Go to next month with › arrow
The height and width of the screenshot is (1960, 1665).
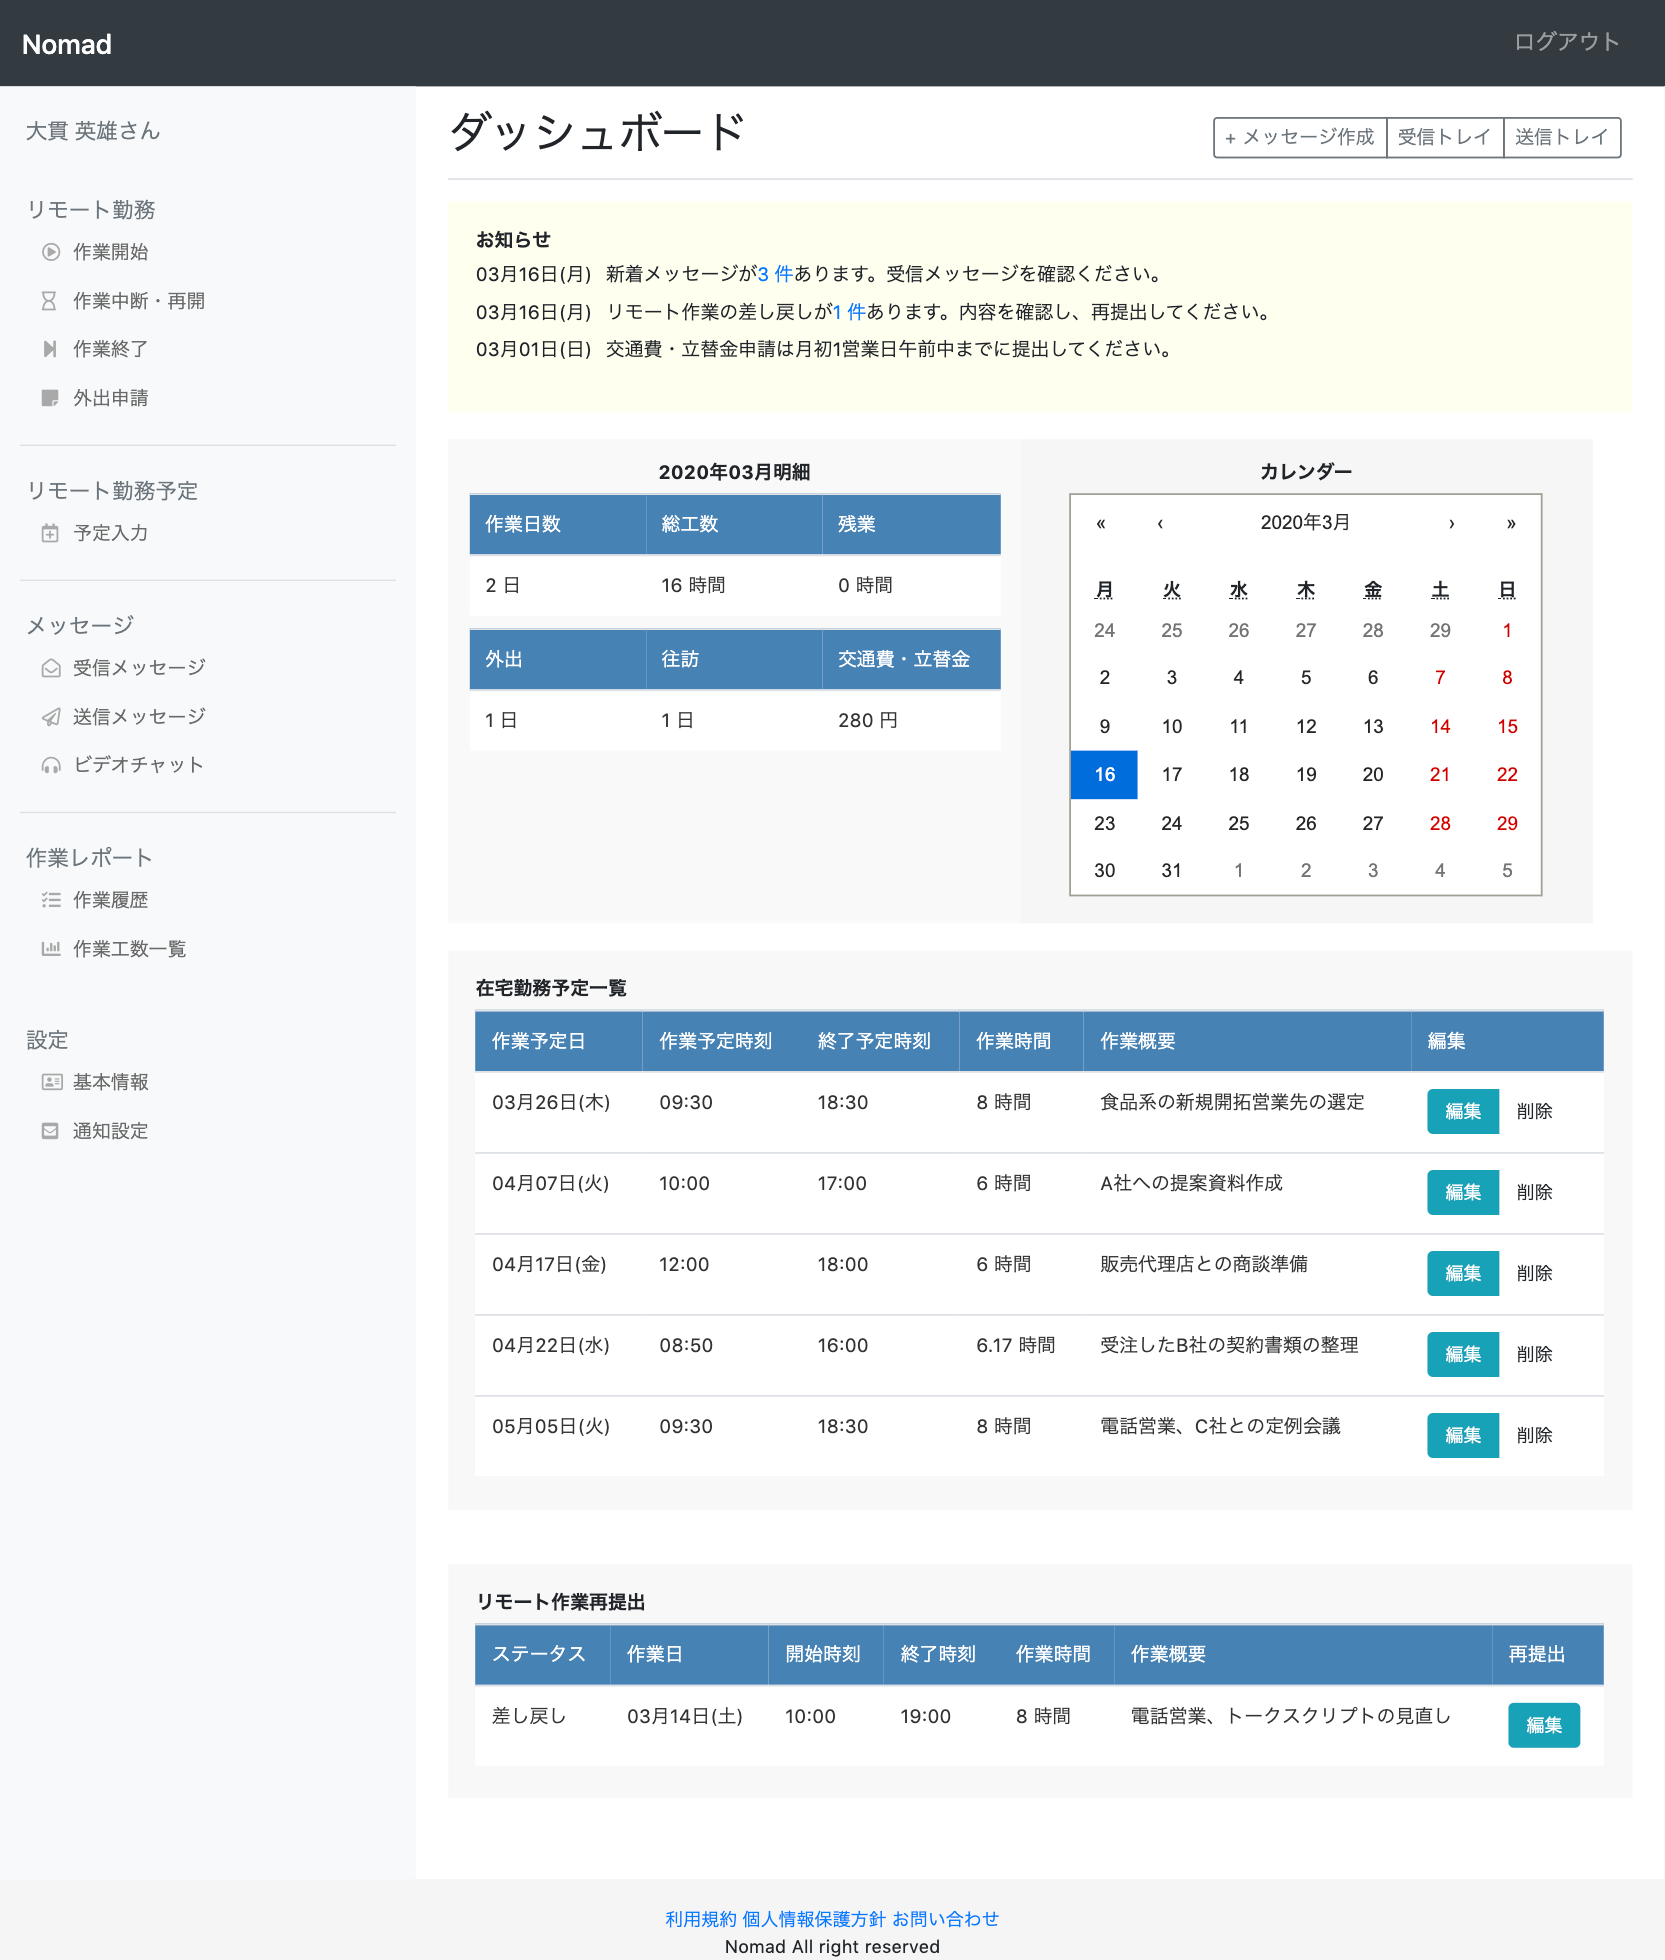(1452, 523)
